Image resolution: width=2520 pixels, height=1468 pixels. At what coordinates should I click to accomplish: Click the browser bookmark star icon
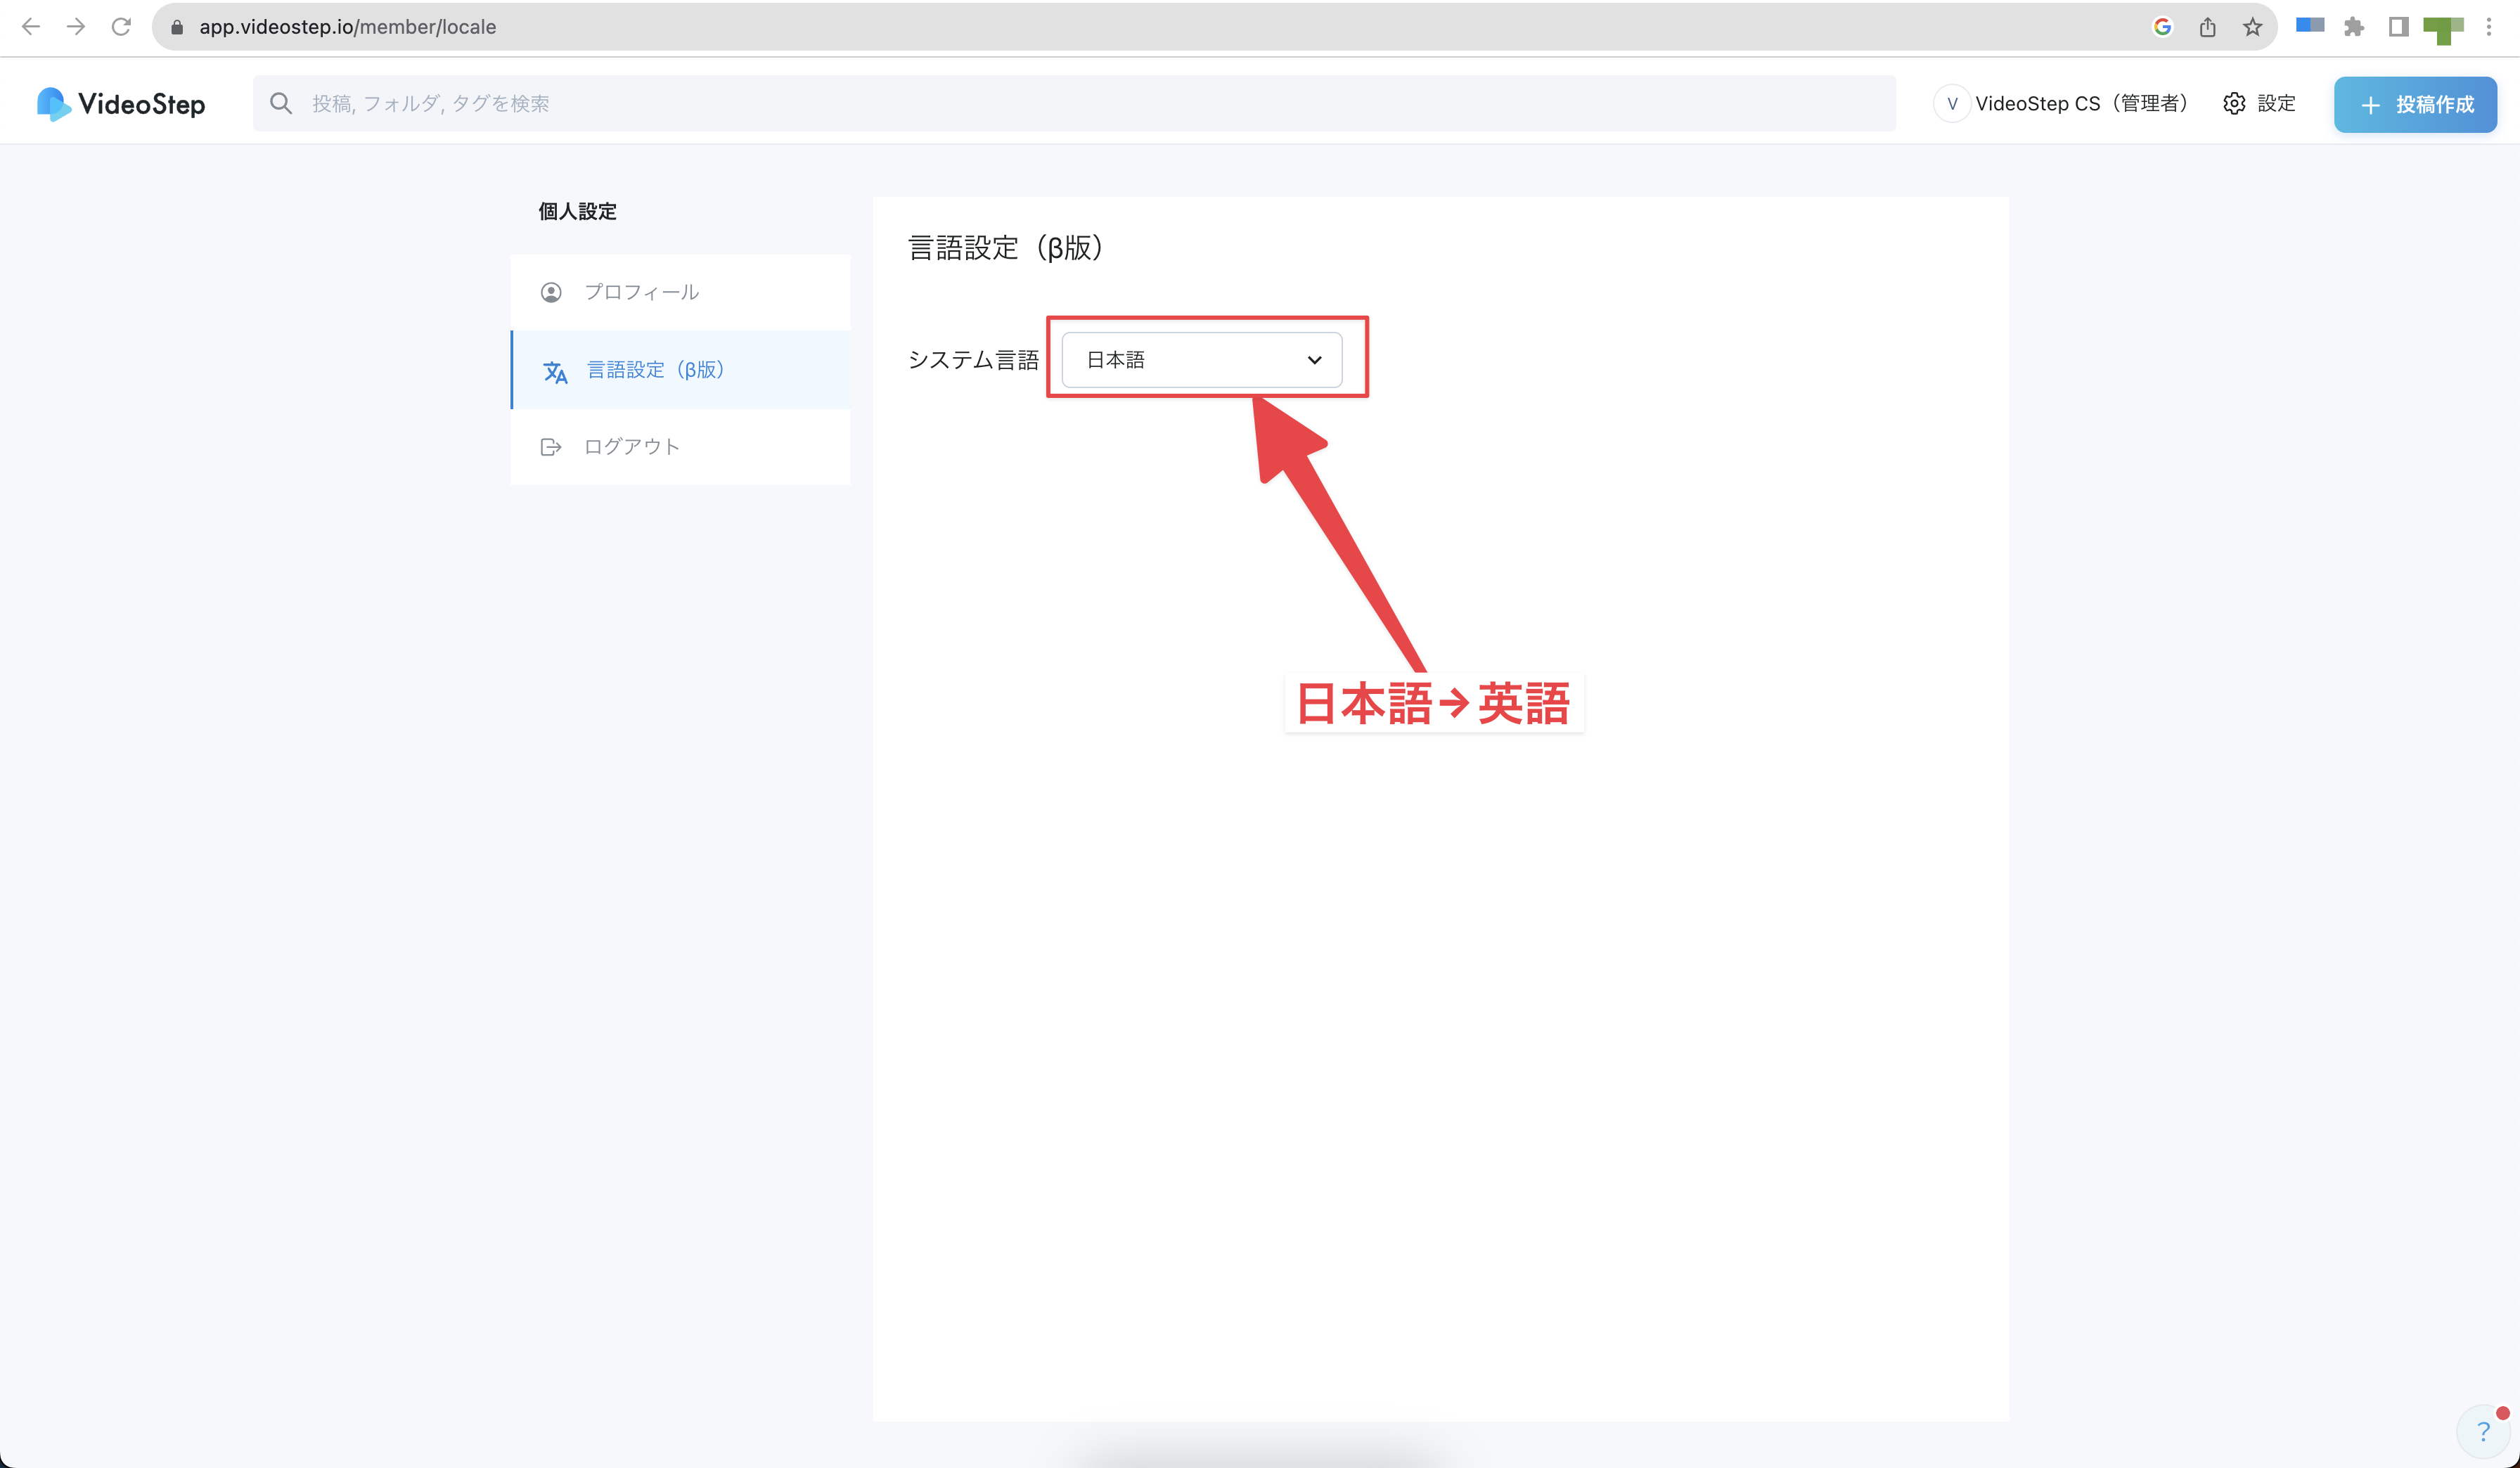[x=2252, y=27]
